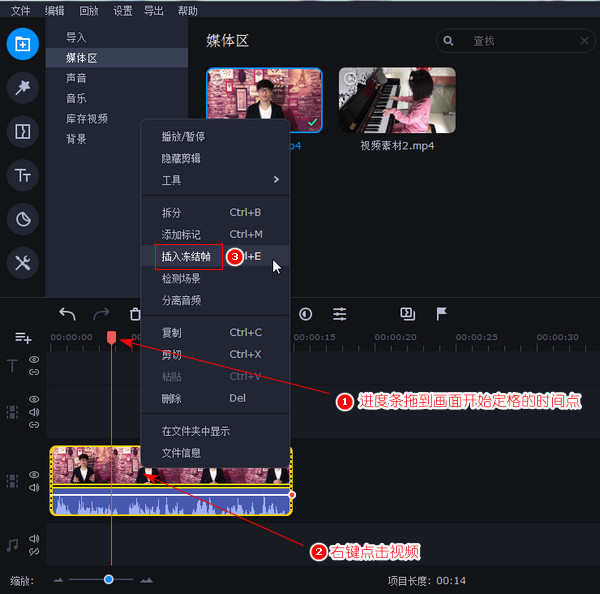Toggle main video track visibility eye
Viewport: 600px width, 594px height.
(34, 475)
